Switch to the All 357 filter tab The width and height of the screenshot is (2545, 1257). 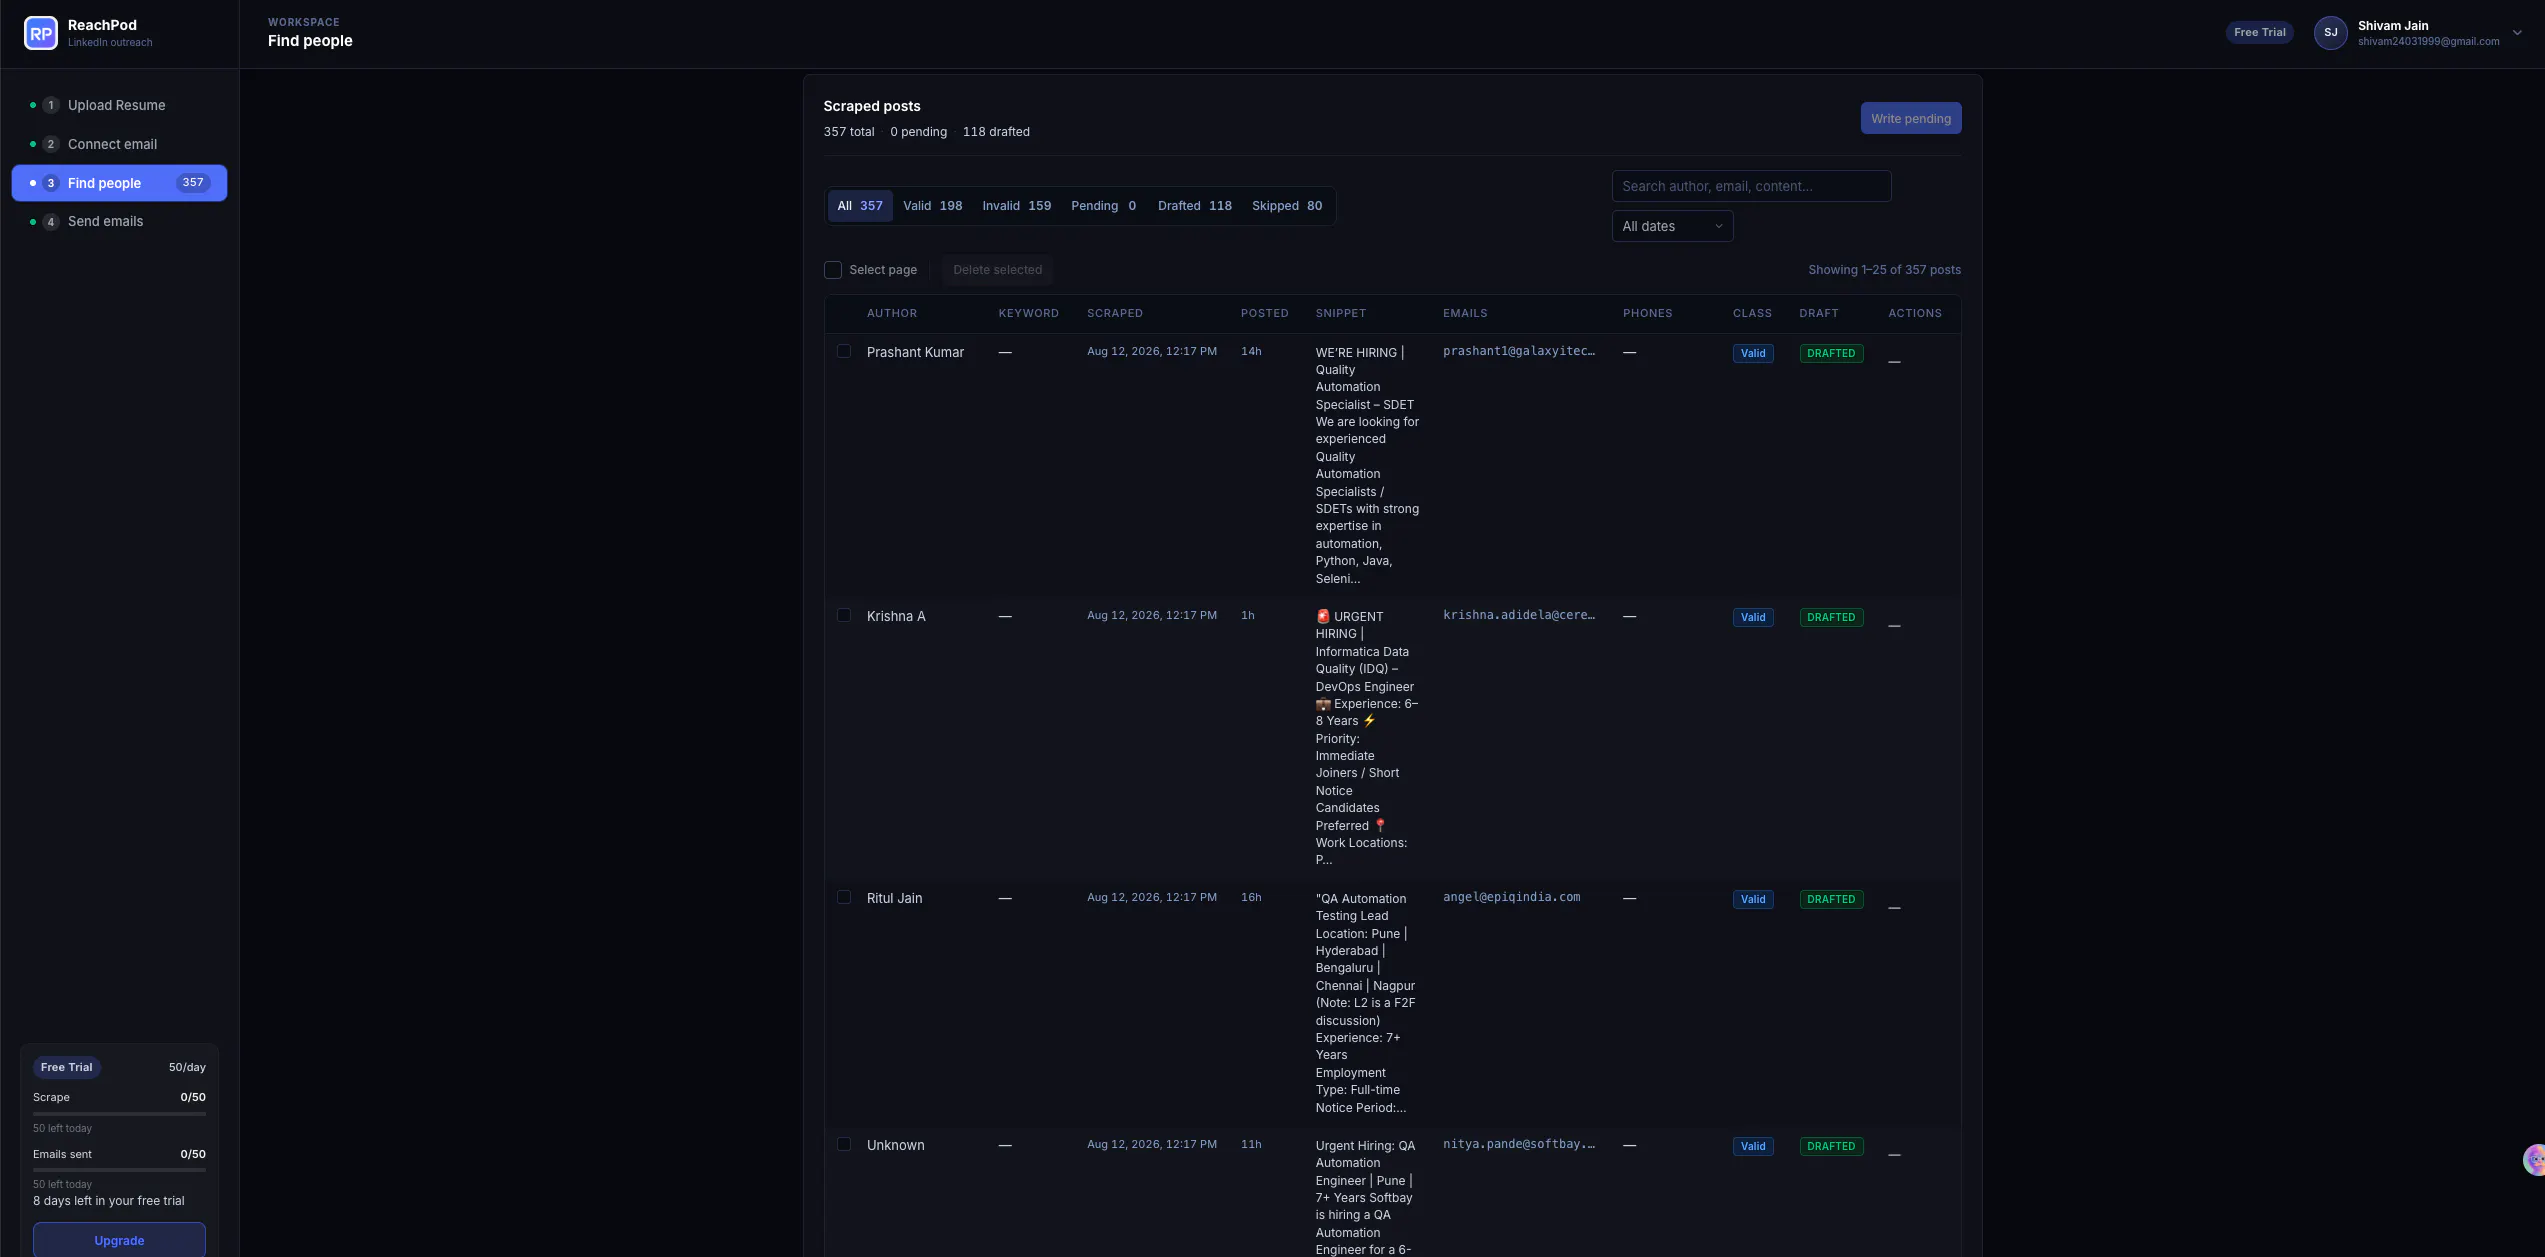(x=860, y=206)
